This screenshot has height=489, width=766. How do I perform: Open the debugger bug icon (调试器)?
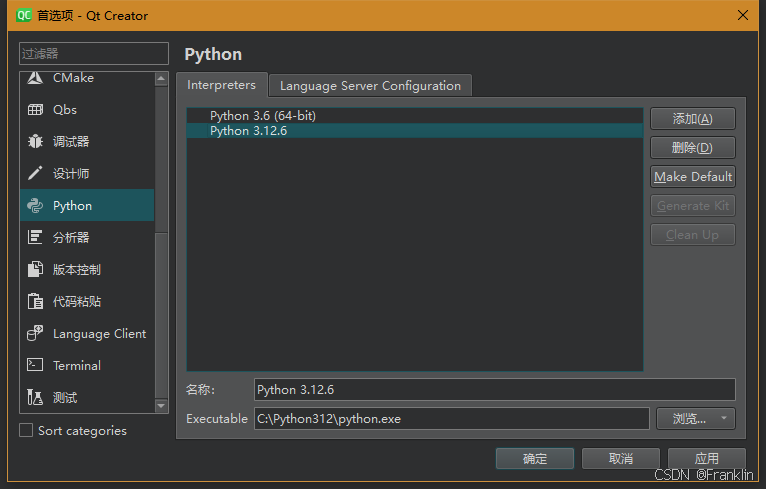point(35,142)
